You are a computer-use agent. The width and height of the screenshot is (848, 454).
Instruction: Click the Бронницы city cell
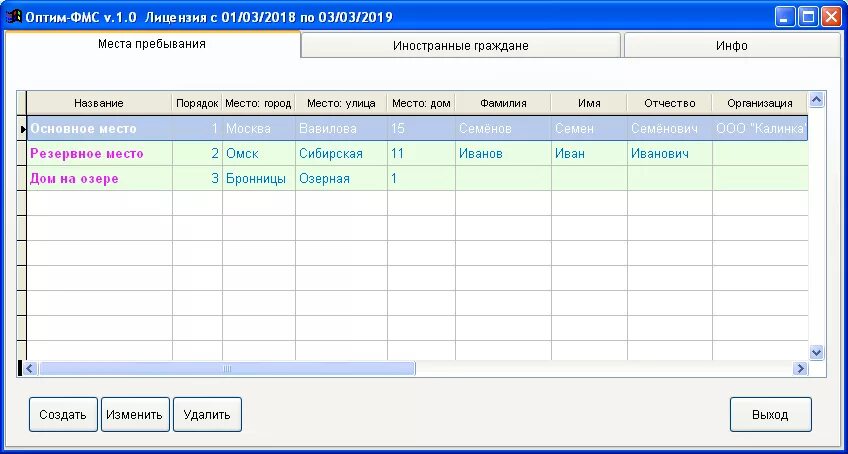(259, 179)
